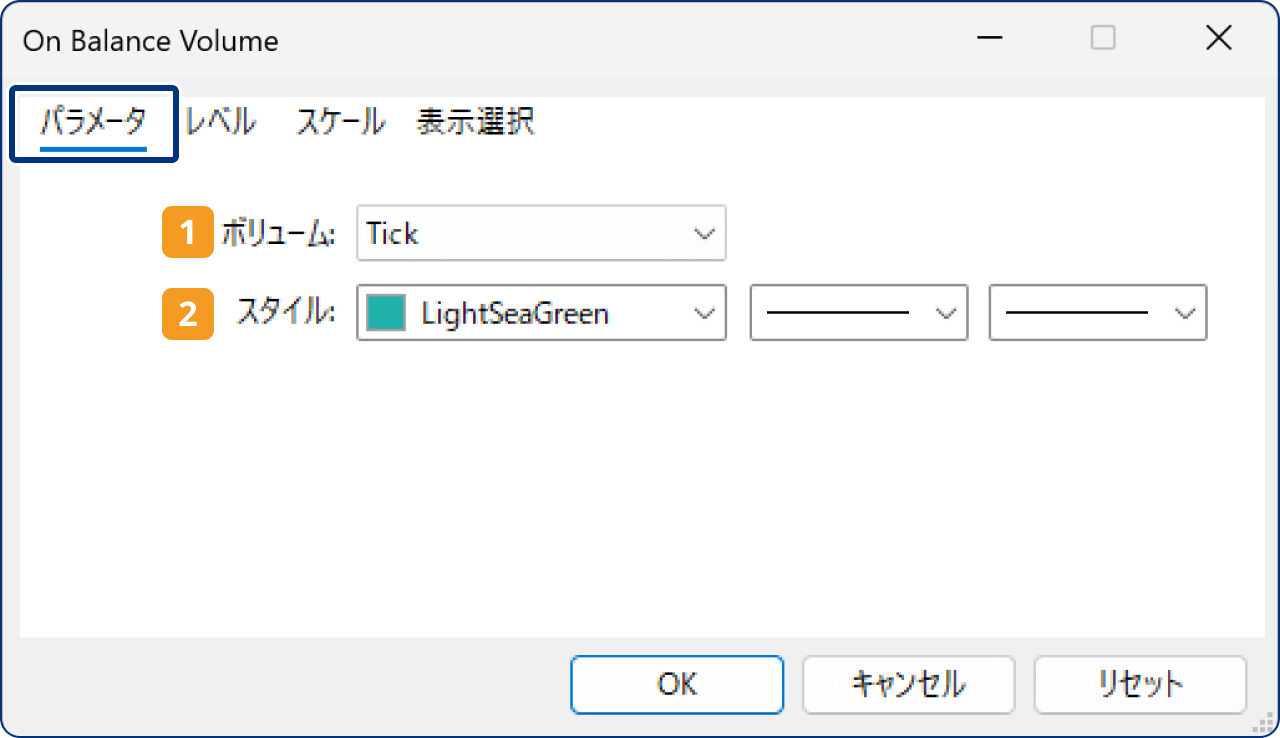This screenshot has height=738, width=1280.
Task: Confirm settings with the OK button
Action: pyautogui.click(x=677, y=685)
